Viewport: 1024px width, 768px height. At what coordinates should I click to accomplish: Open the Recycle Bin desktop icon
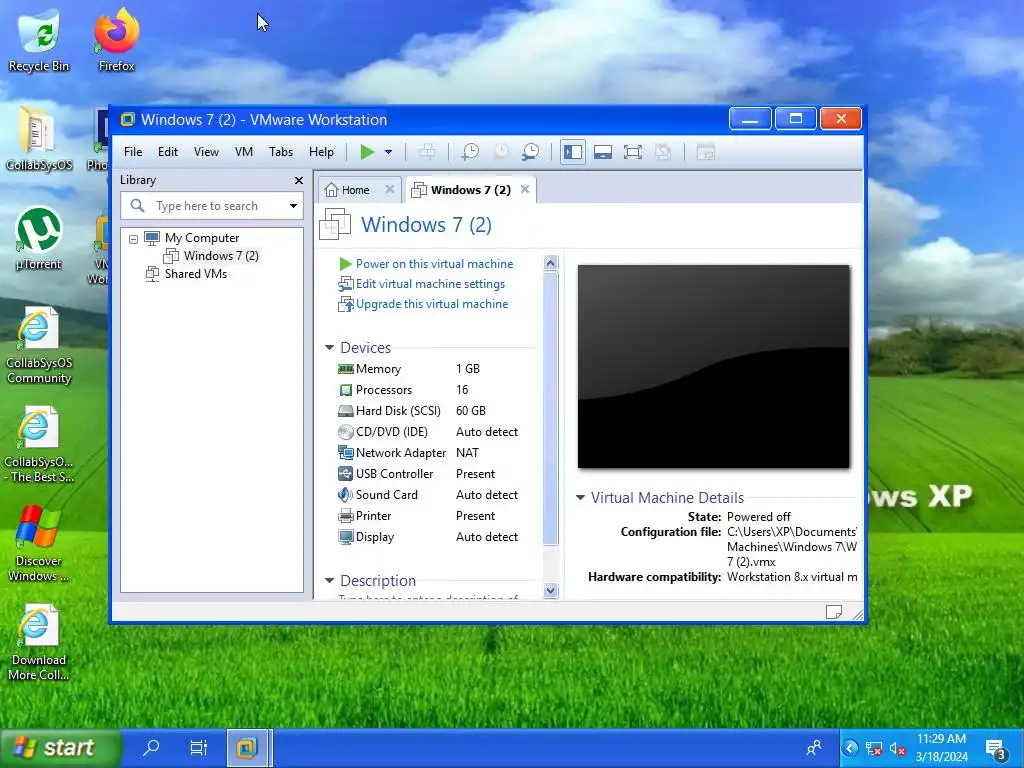(39, 40)
